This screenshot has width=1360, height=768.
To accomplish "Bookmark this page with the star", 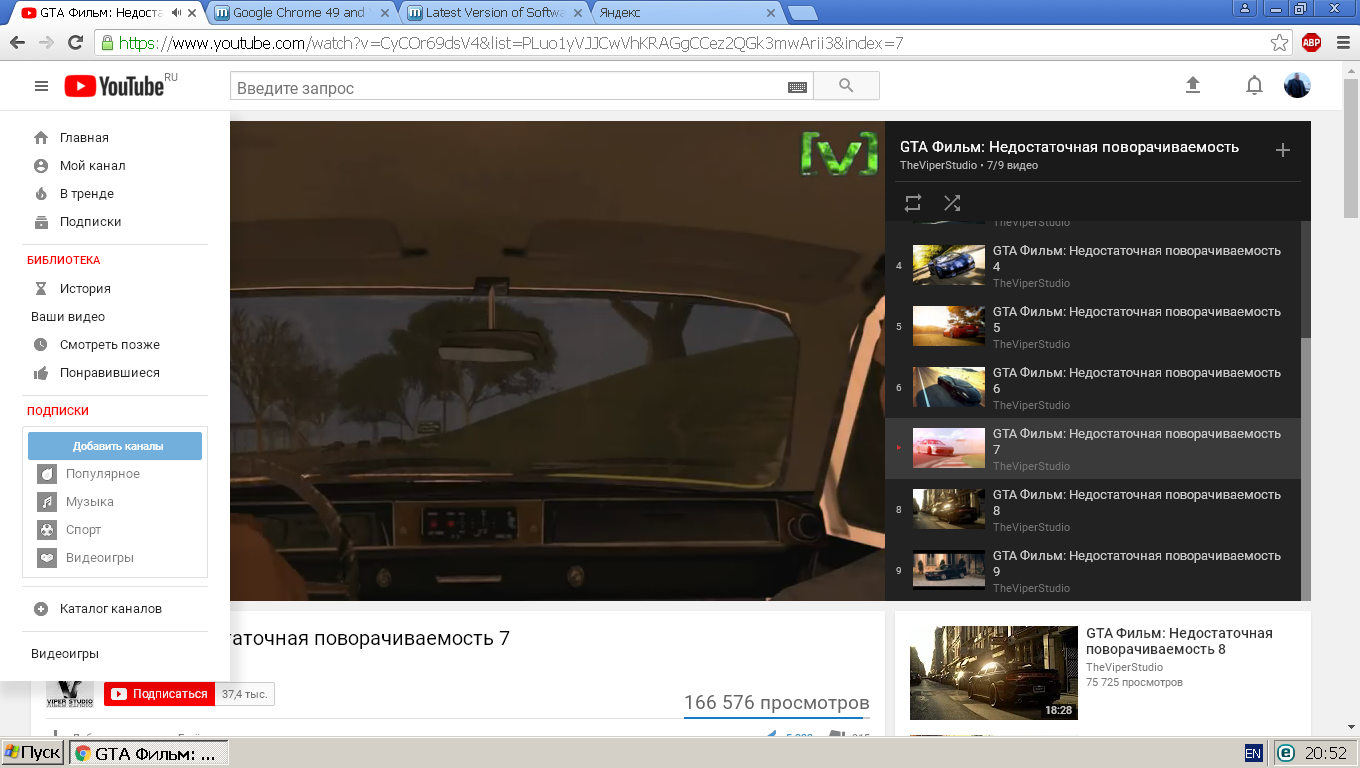I will click(1279, 43).
